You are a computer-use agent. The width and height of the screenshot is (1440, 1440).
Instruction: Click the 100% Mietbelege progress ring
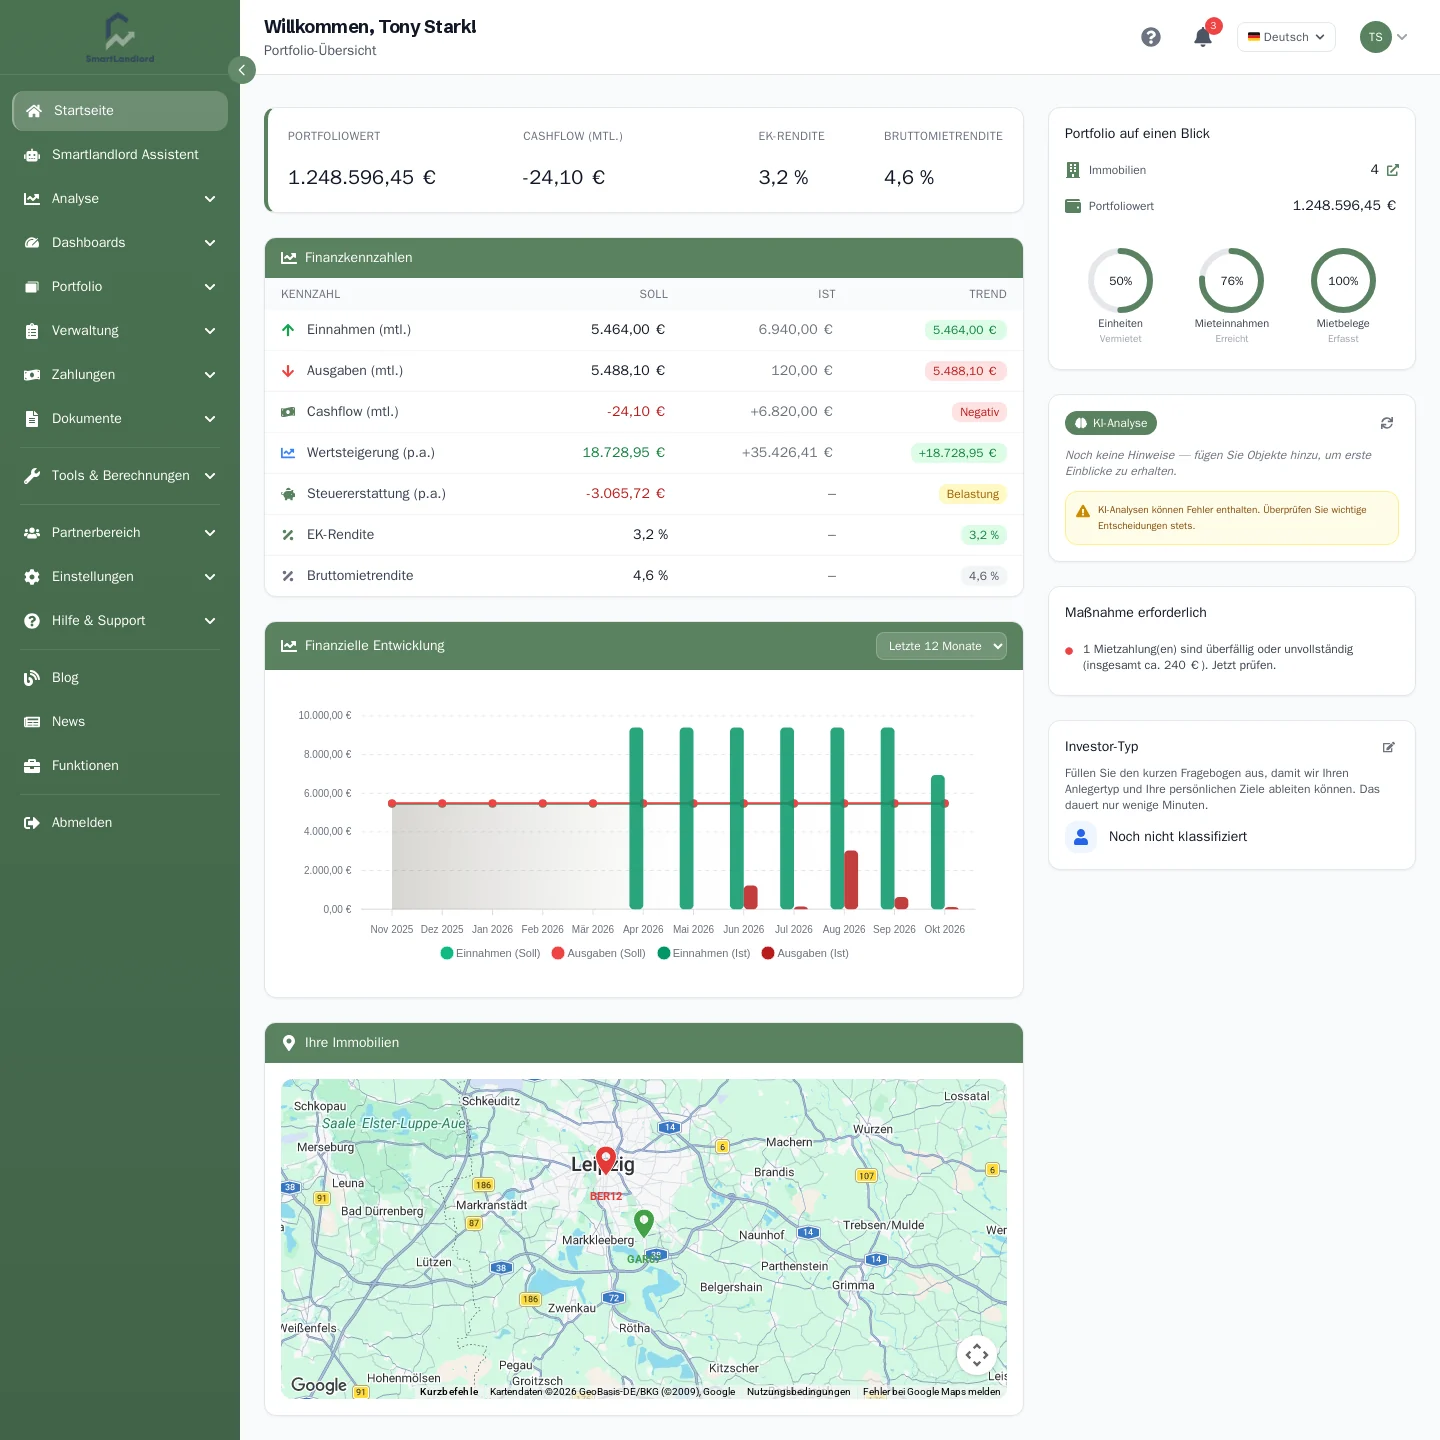tap(1343, 281)
